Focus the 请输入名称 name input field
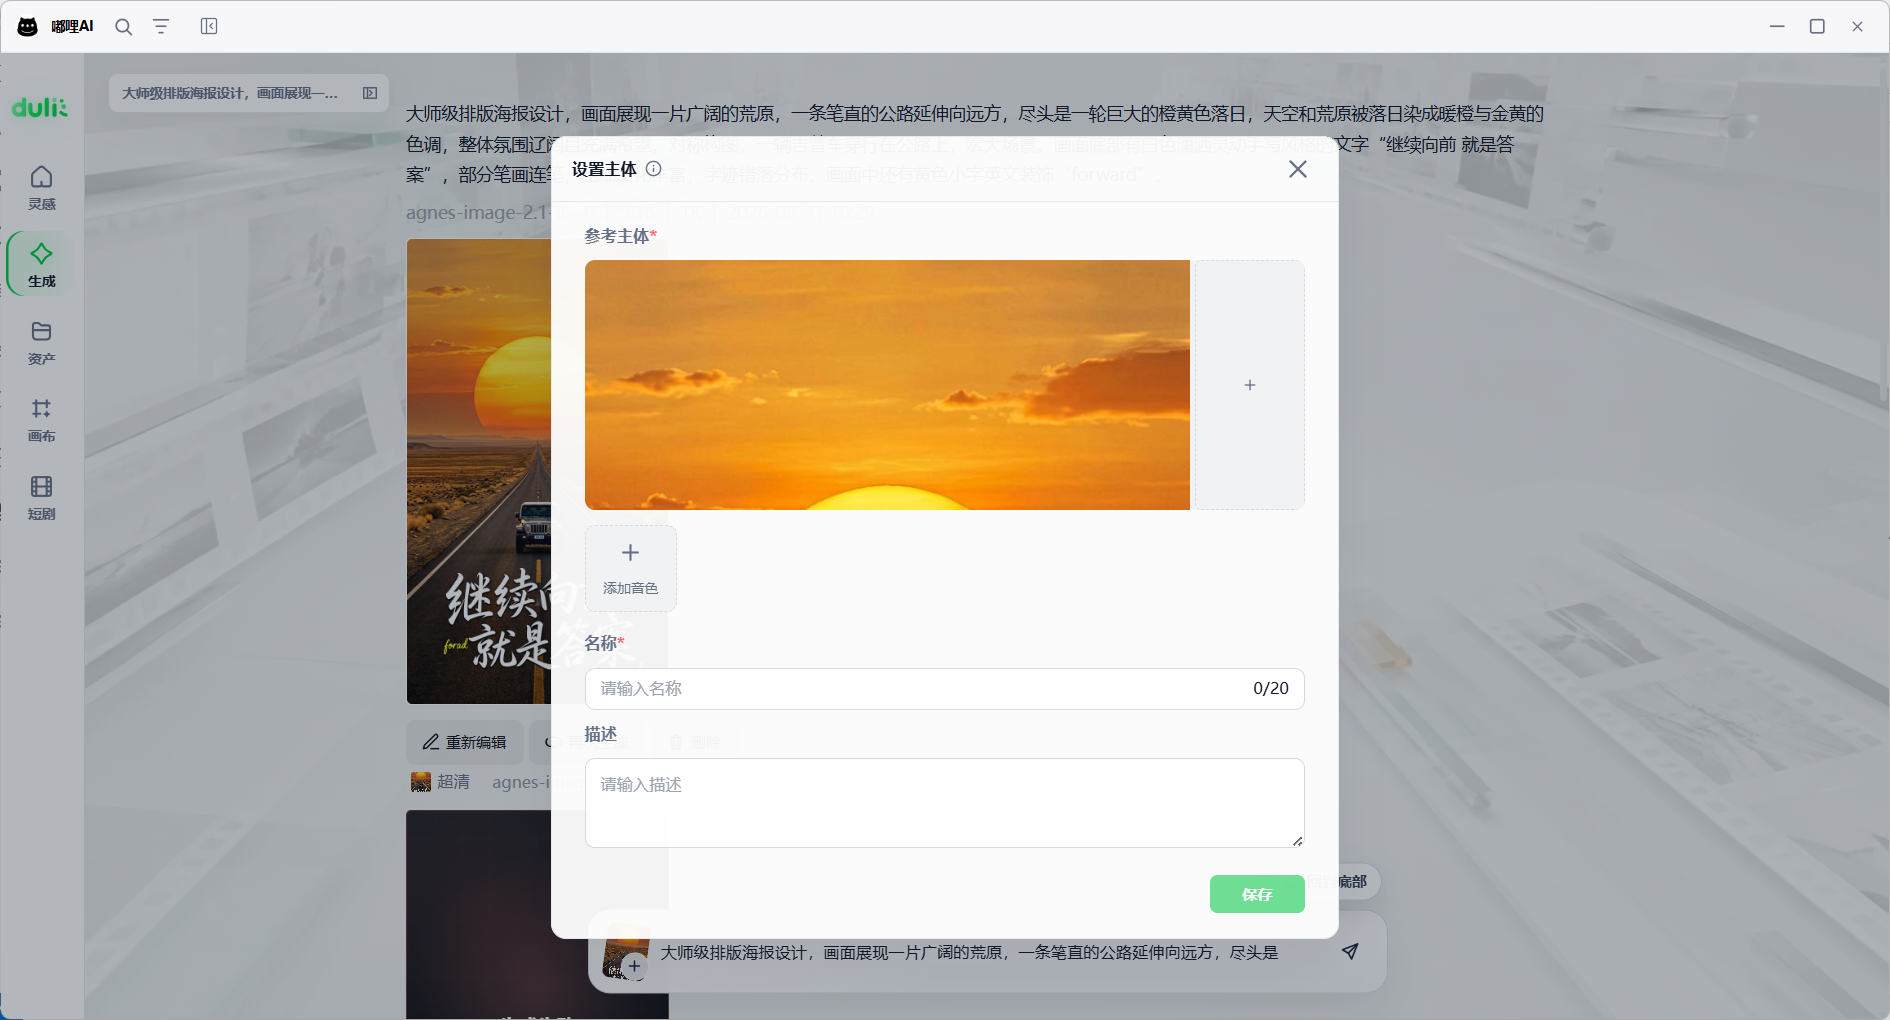The height and width of the screenshot is (1020, 1890). pos(944,689)
